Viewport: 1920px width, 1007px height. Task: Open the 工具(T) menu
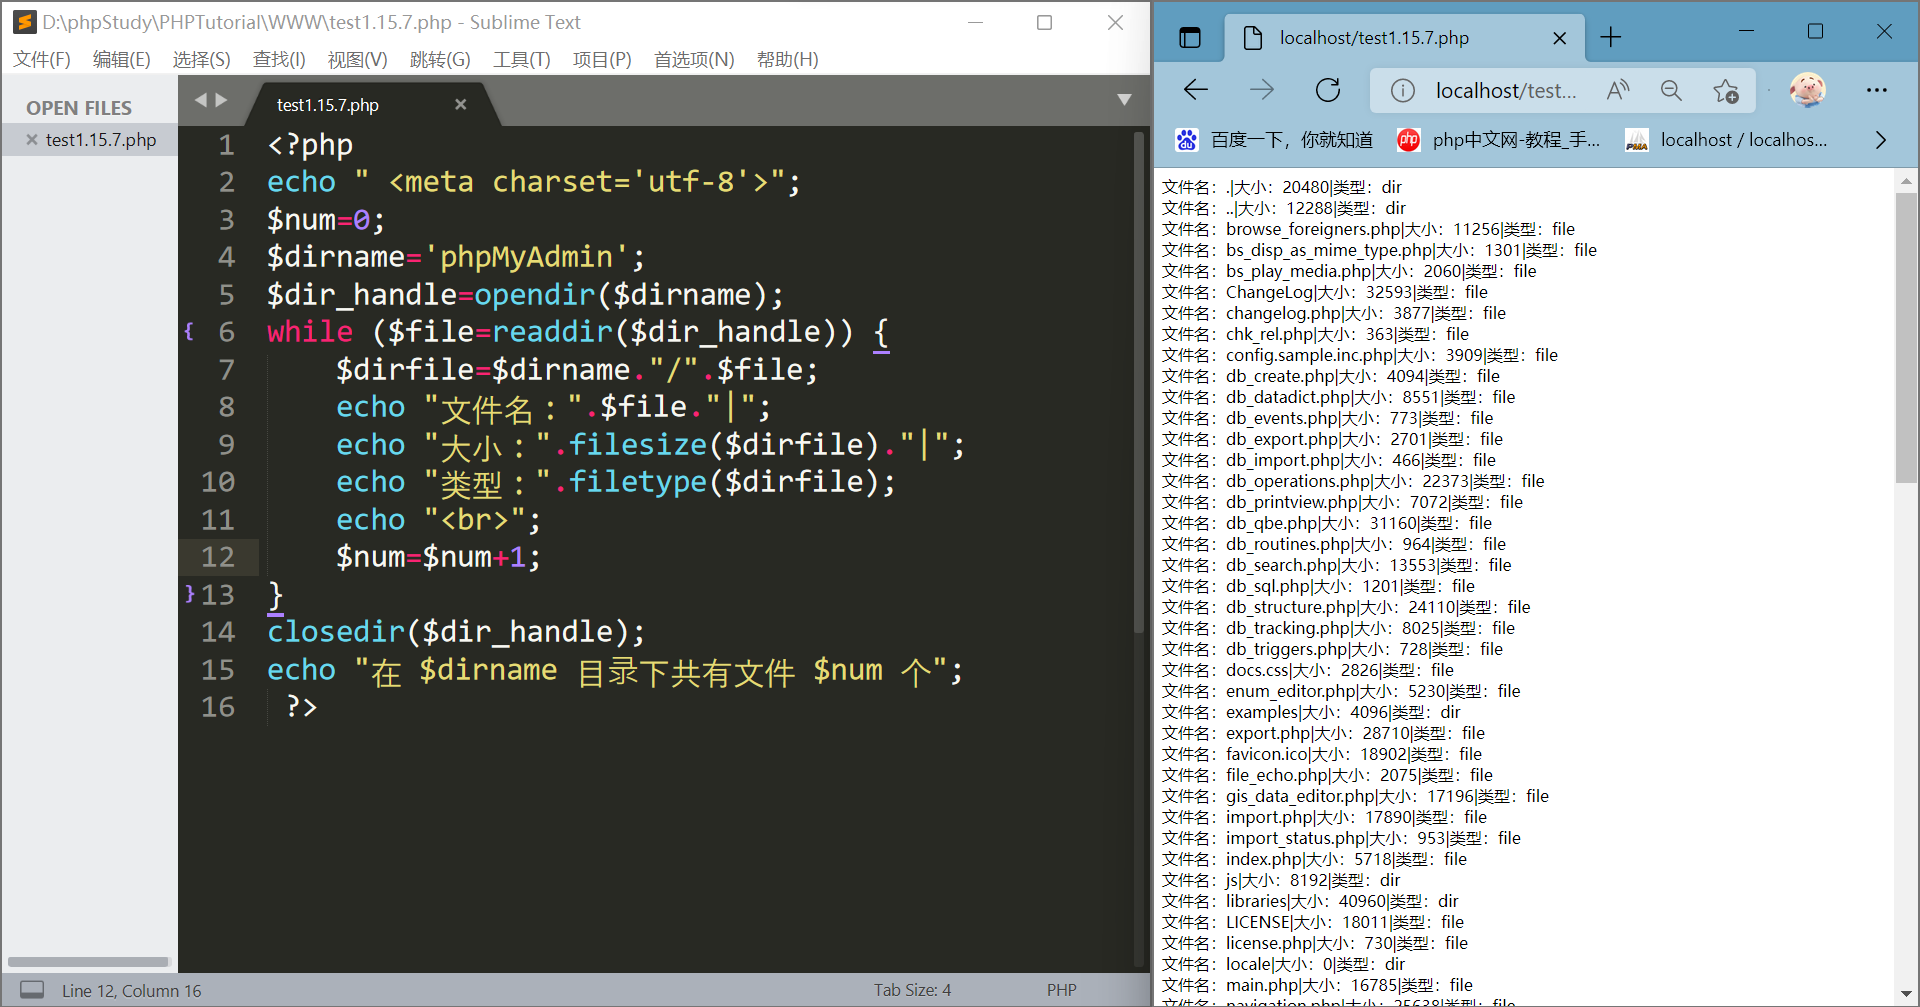coord(522,60)
